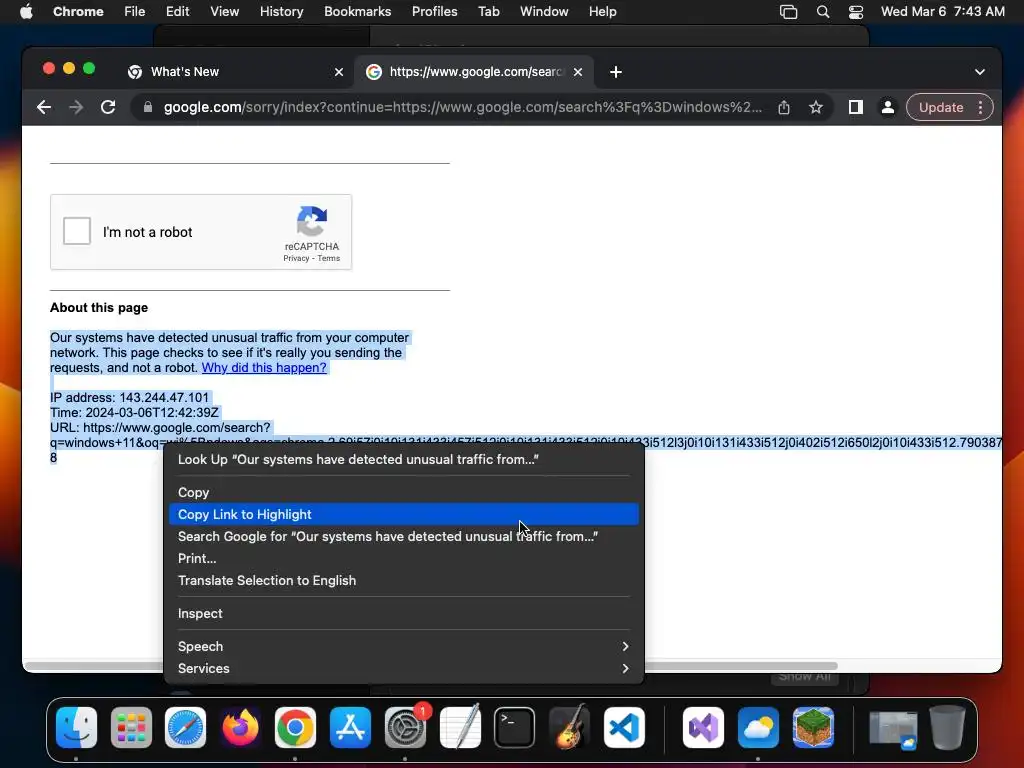Open the Profiles menu
The width and height of the screenshot is (1024, 768).
click(x=434, y=11)
